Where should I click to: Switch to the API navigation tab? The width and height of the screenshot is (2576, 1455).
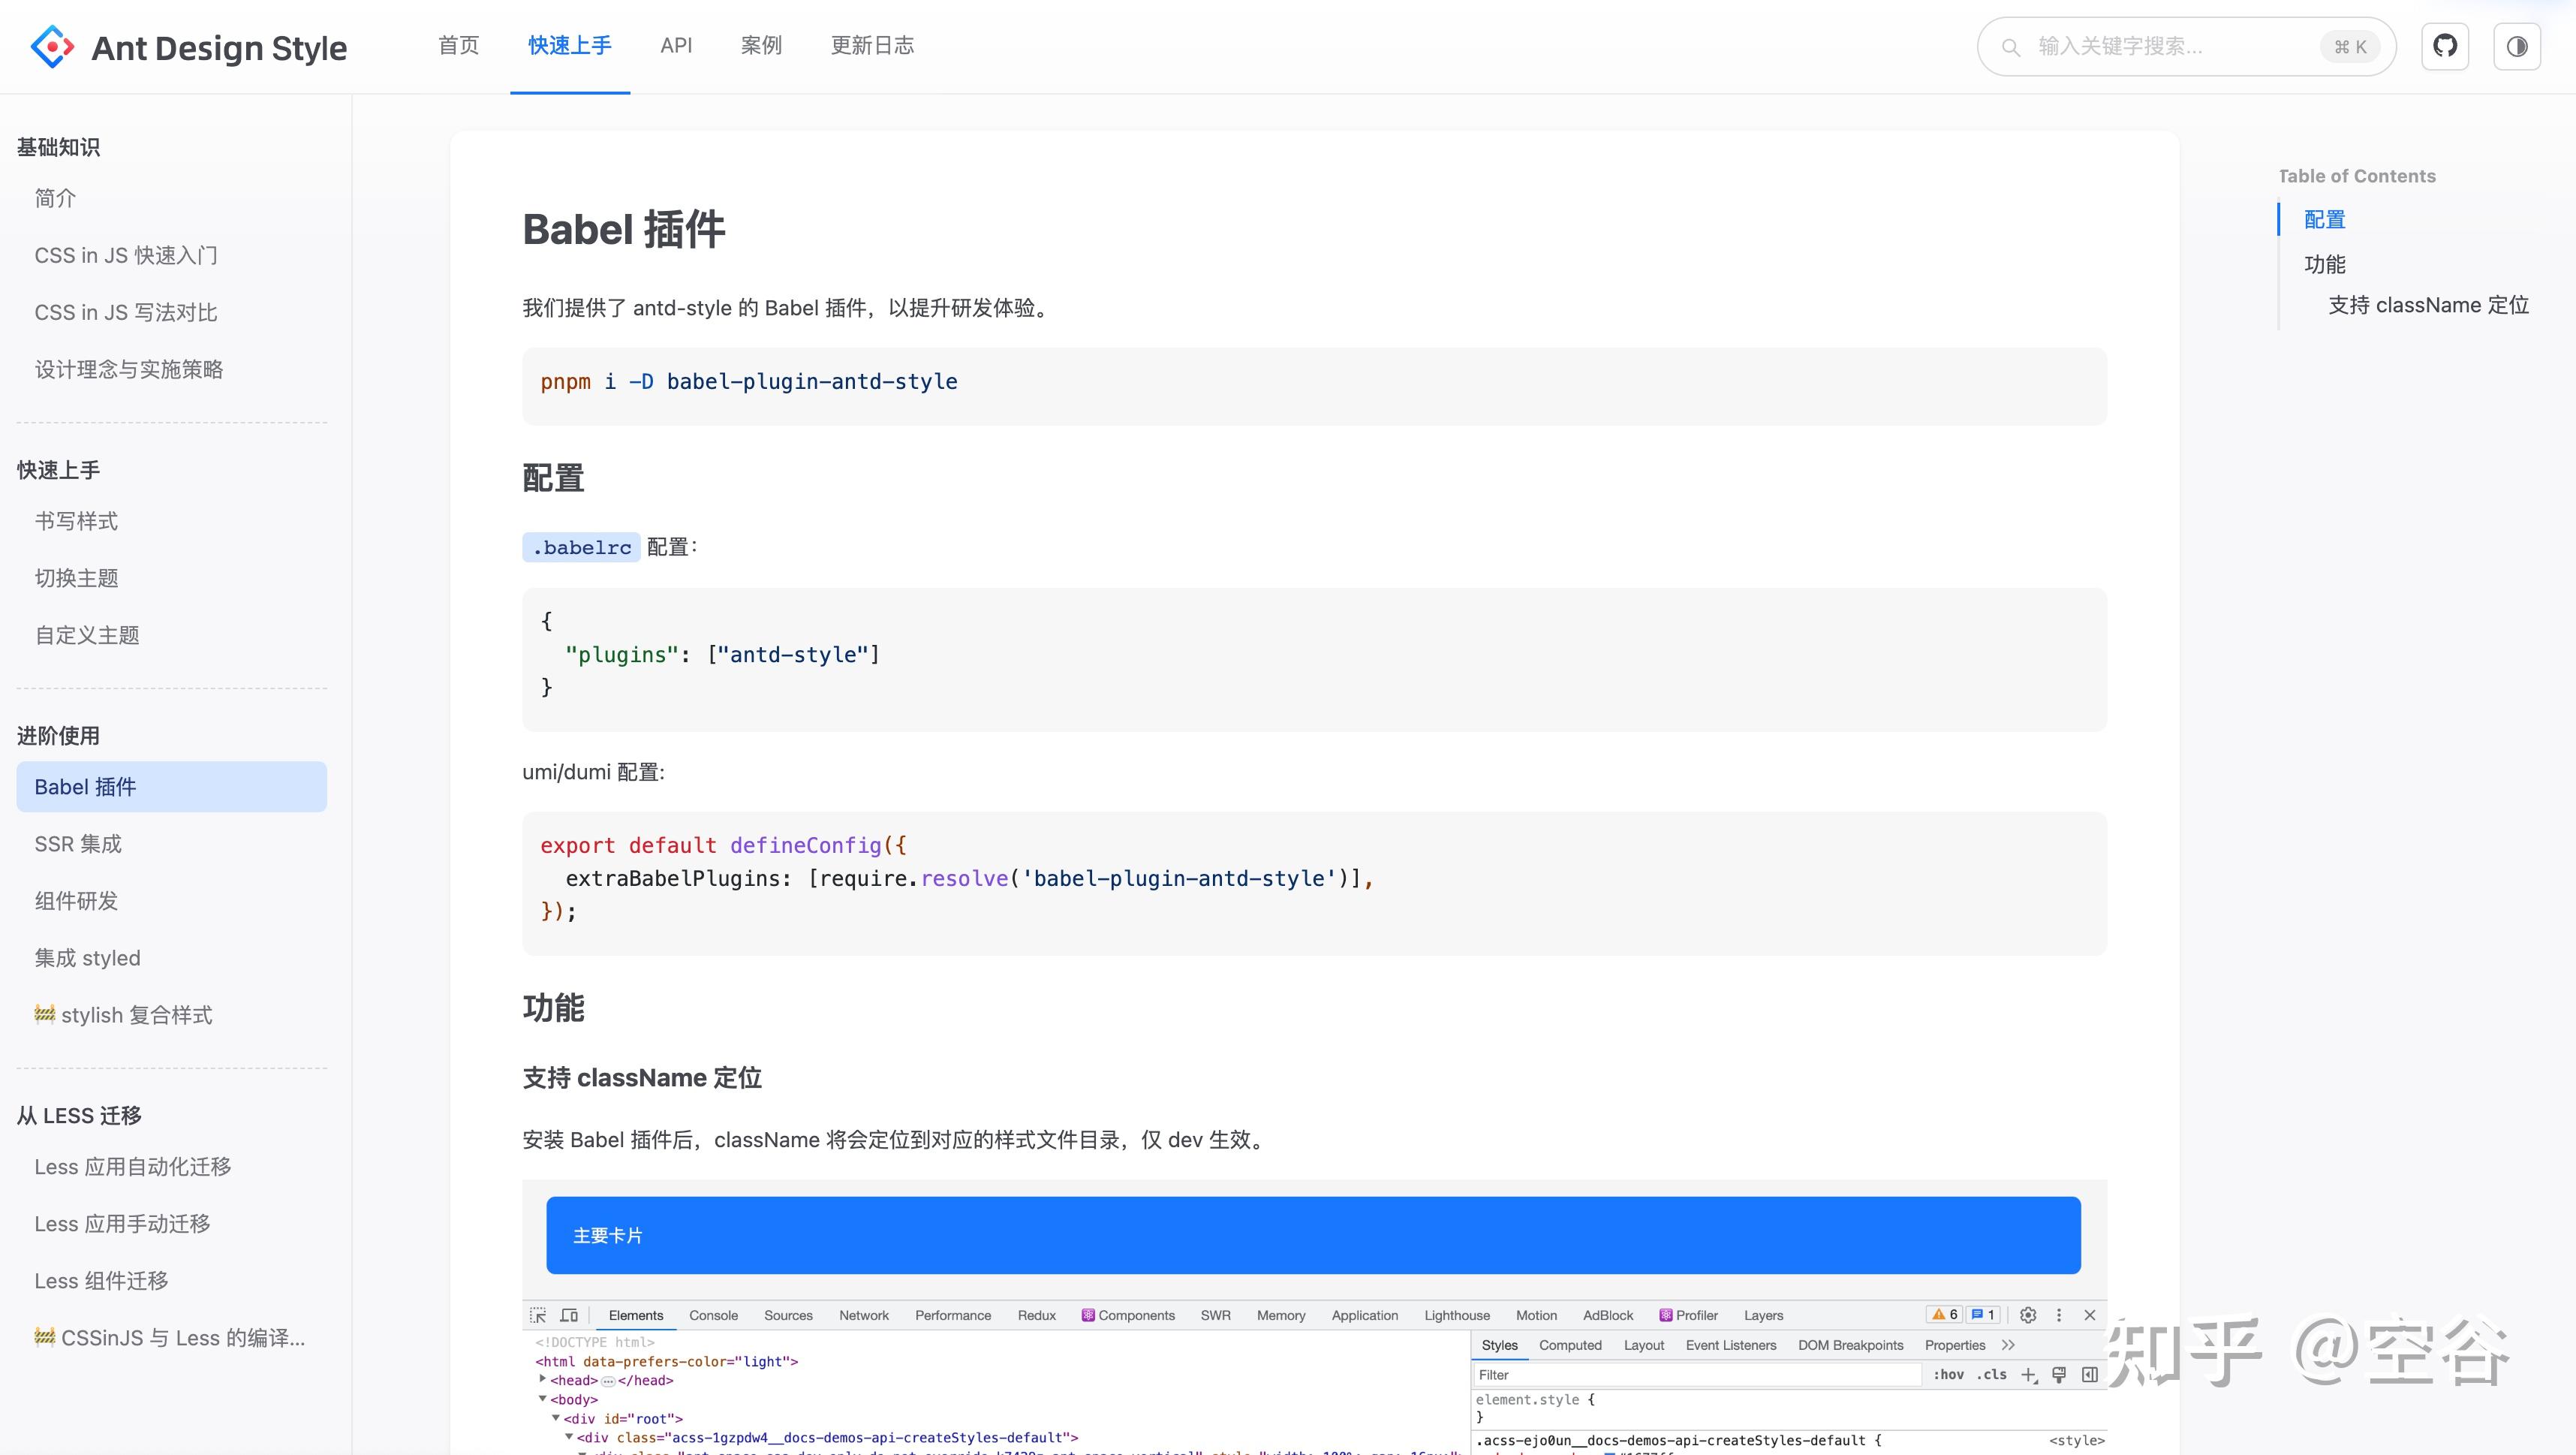pos(676,45)
